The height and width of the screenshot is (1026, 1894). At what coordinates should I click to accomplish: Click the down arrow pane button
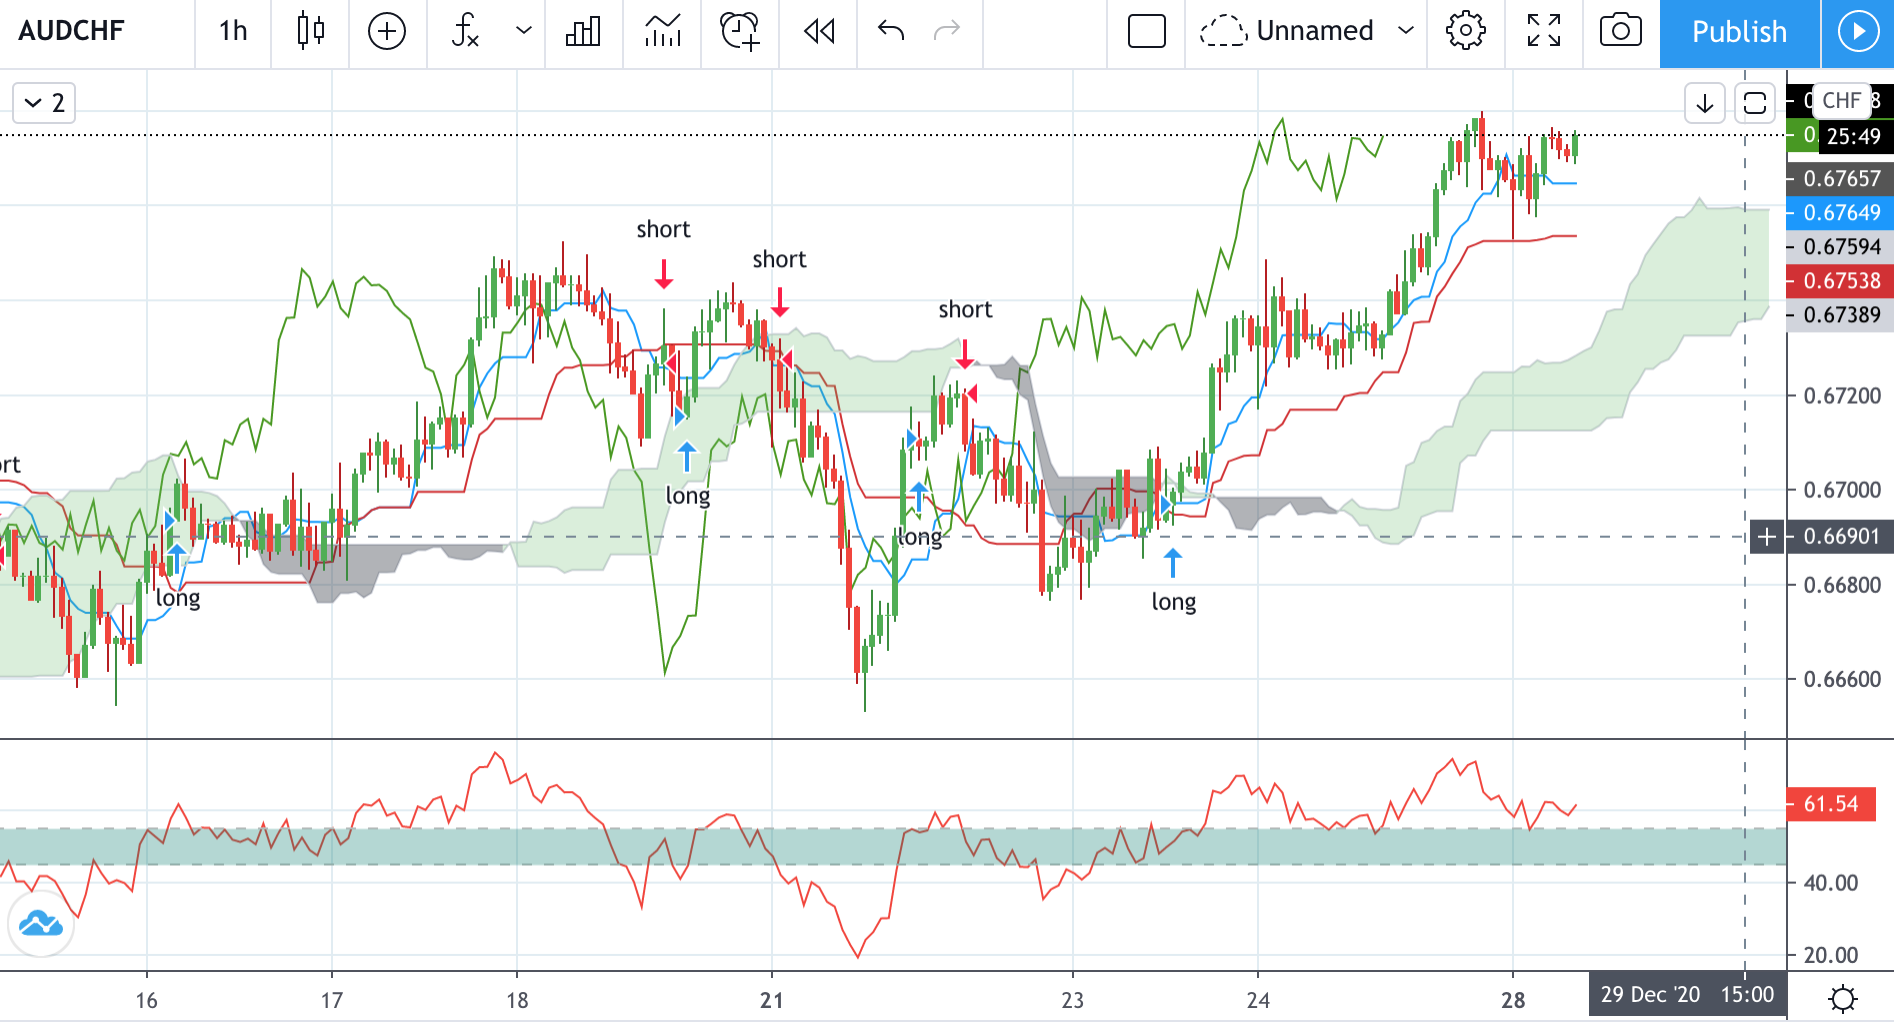[1705, 103]
